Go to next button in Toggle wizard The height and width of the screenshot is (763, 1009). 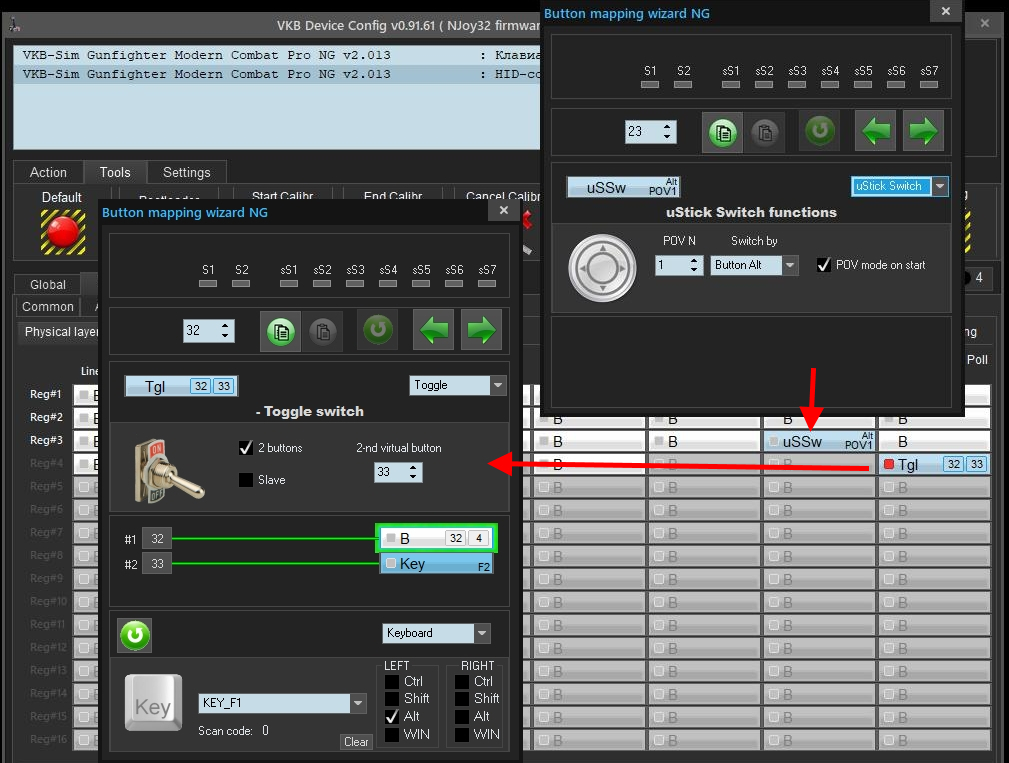481,330
